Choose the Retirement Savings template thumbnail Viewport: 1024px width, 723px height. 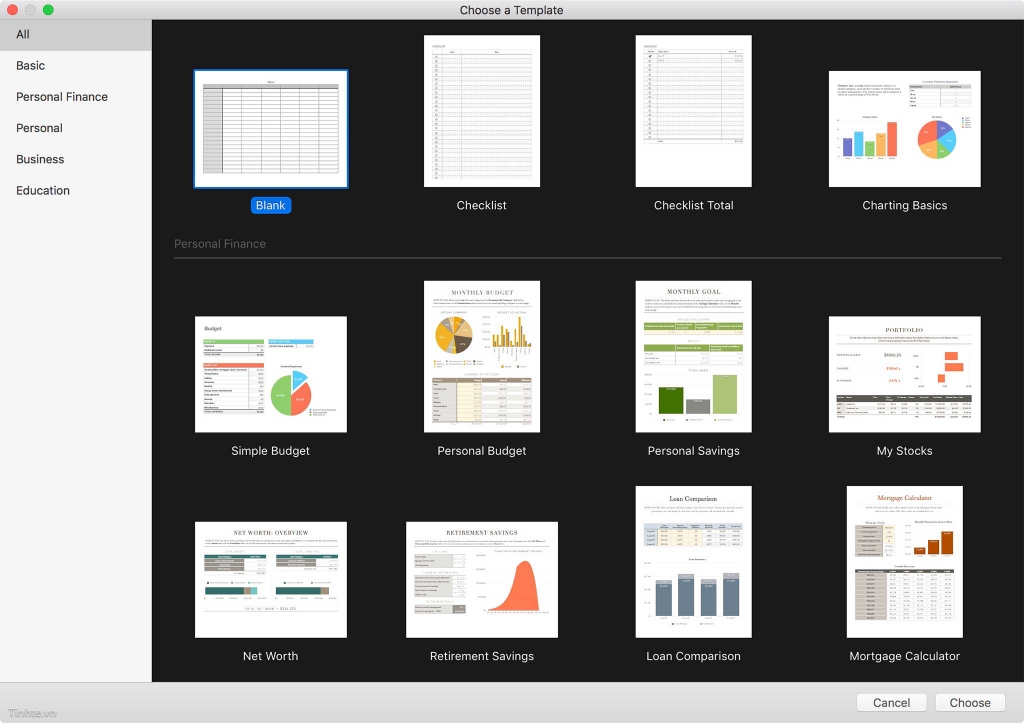482,579
